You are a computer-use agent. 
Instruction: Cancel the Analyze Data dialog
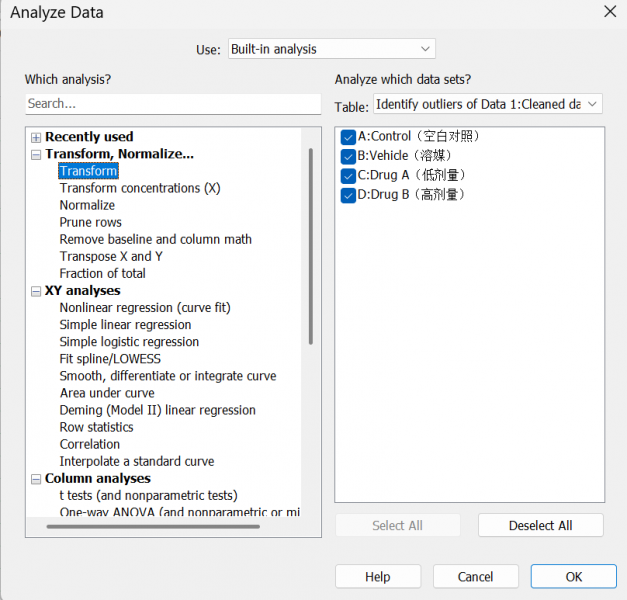pyautogui.click(x=475, y=576)
